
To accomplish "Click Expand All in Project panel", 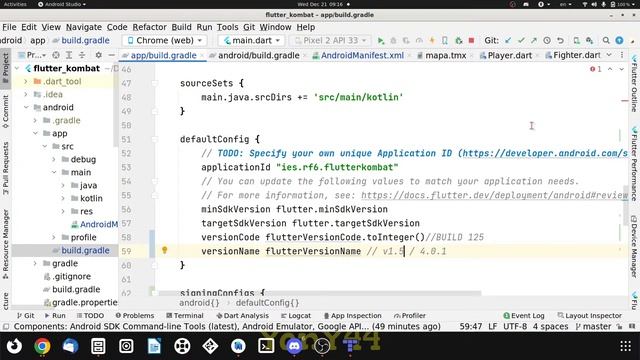I will pyautogui.click(x=69, y=55).
